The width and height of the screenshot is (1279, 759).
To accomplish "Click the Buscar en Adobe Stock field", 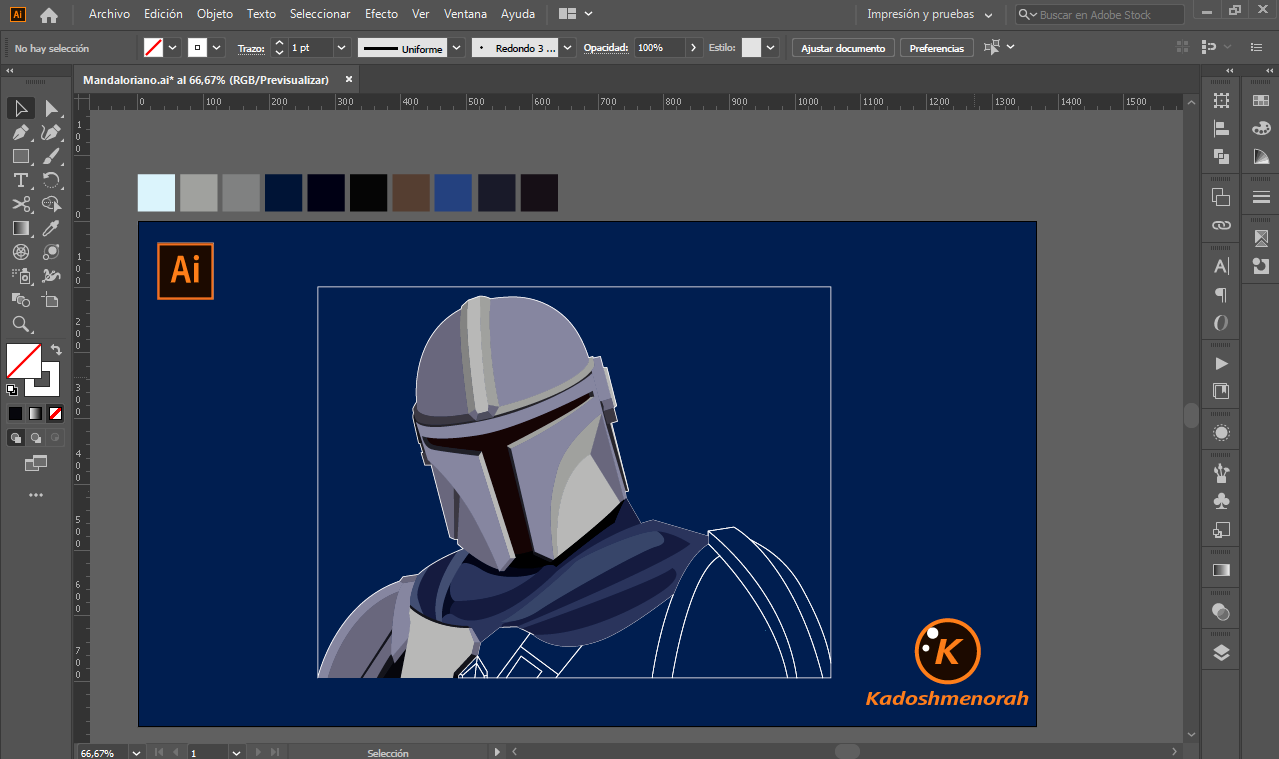I will [x=1100, y=15].
